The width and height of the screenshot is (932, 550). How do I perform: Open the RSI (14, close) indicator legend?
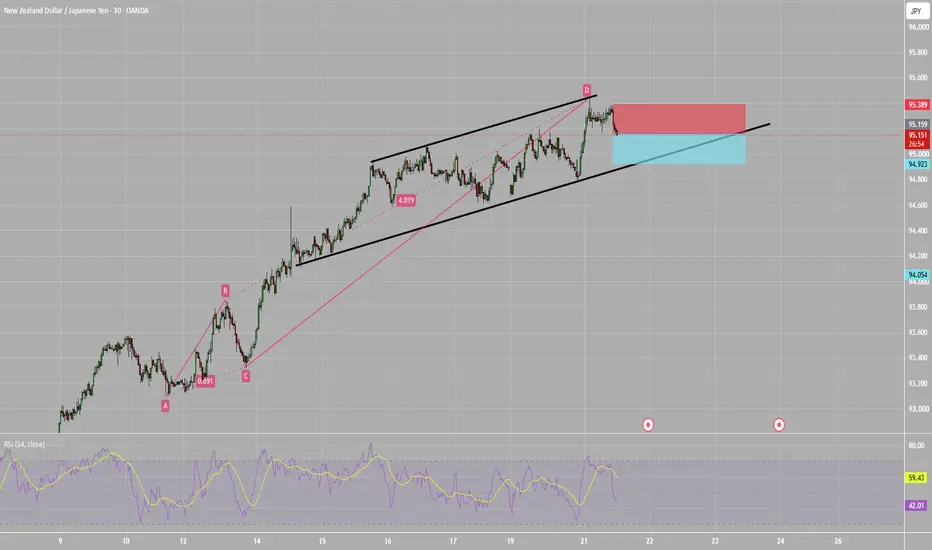[24, 444]
